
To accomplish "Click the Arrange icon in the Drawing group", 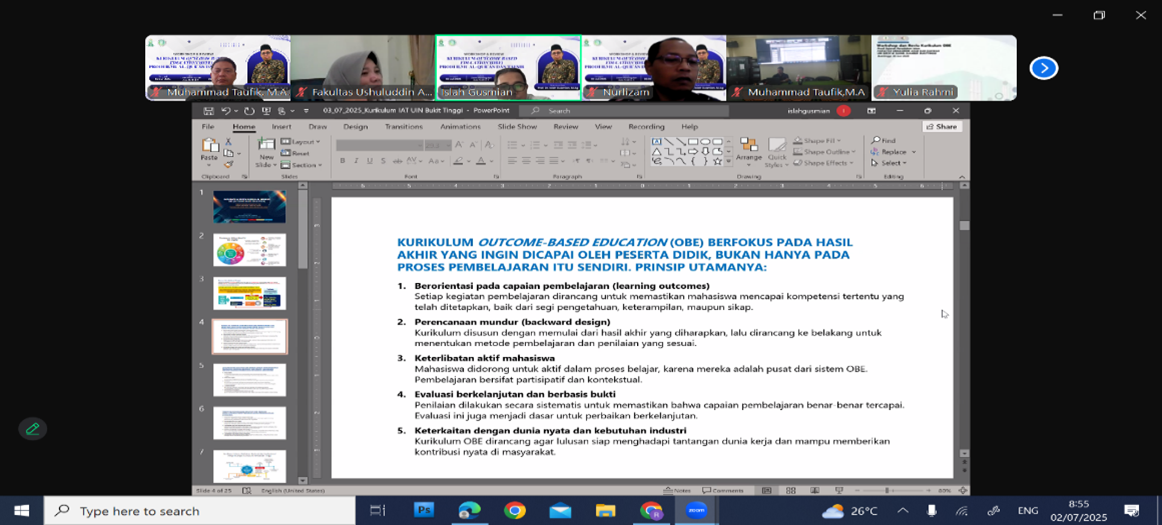I will coord(748,151).
